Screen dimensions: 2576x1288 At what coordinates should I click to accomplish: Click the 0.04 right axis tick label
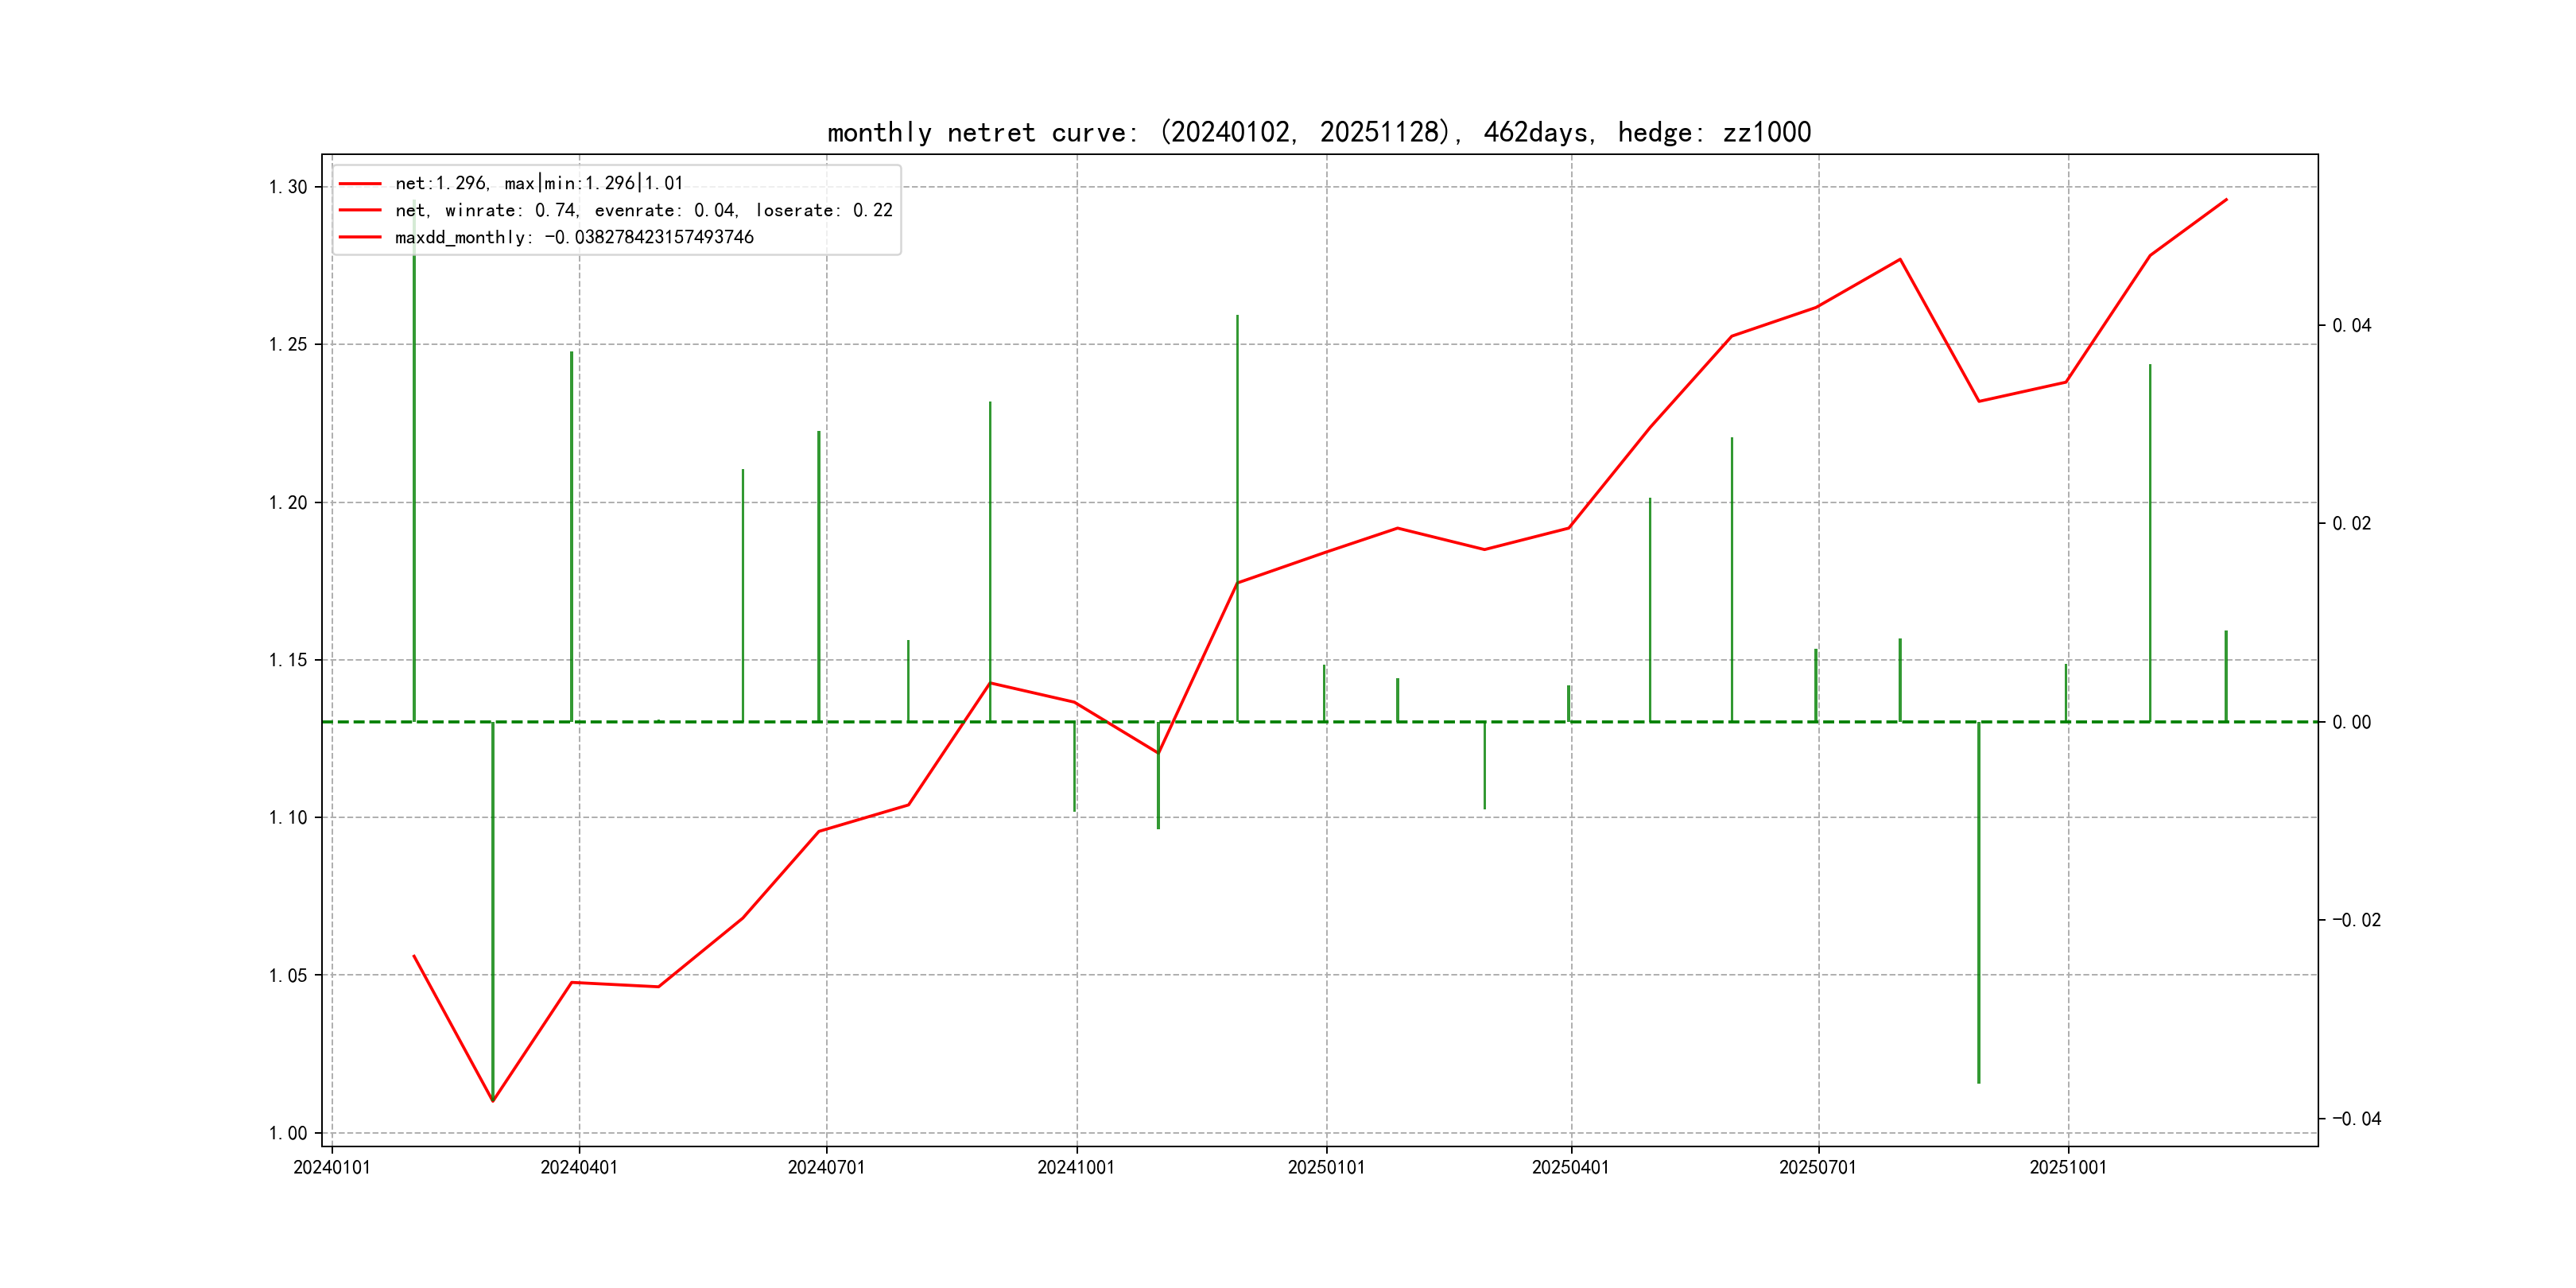pos(2351,325)
